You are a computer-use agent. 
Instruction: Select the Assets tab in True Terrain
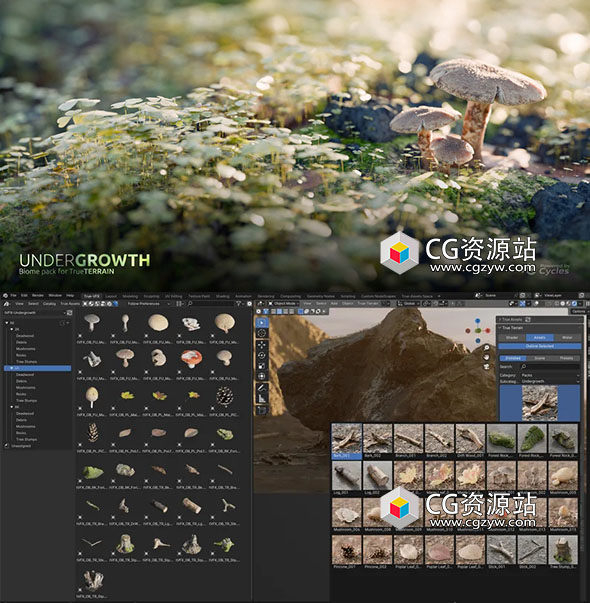pos(540,338)
